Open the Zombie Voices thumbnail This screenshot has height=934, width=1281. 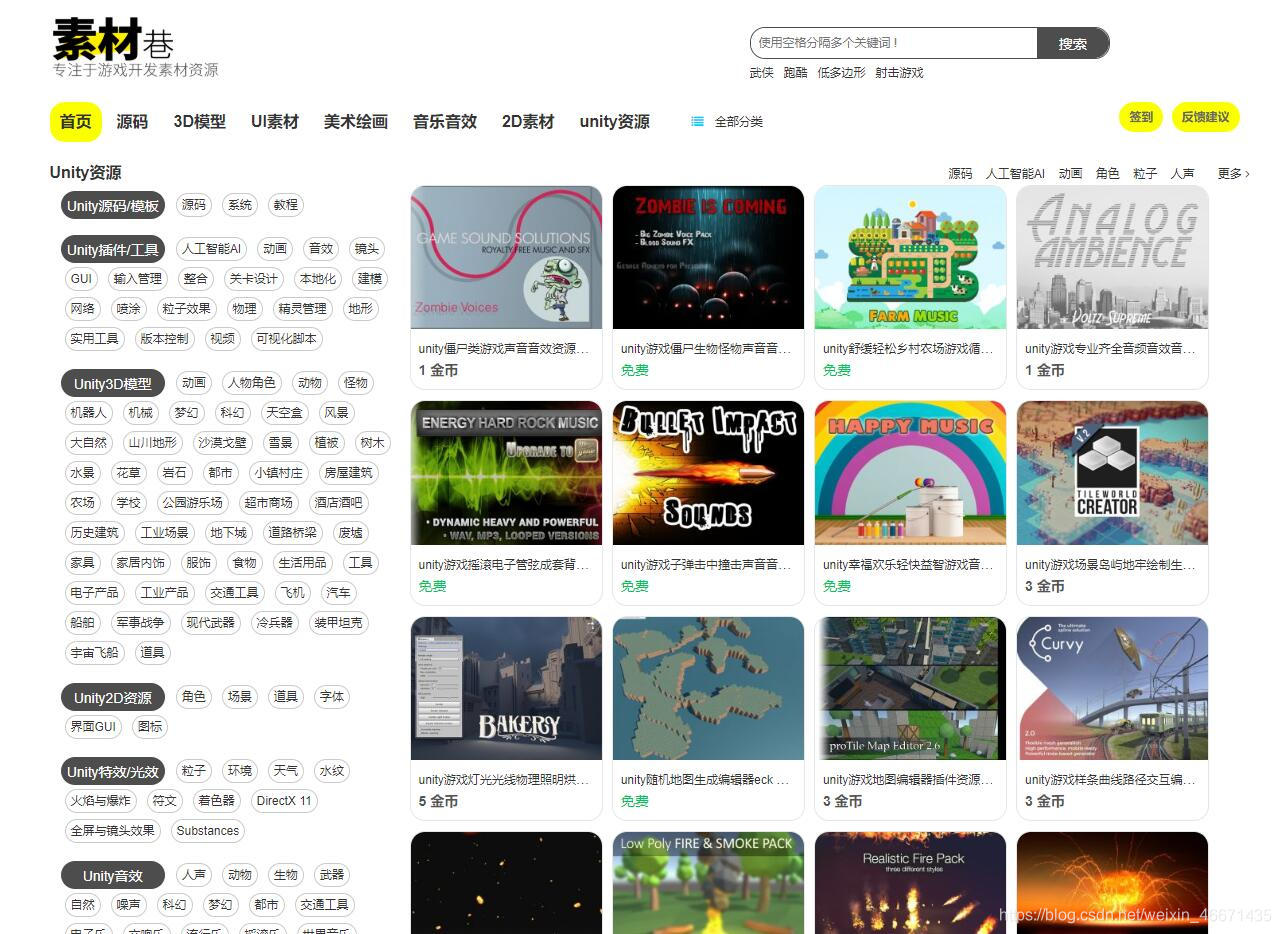coord(507,257)
